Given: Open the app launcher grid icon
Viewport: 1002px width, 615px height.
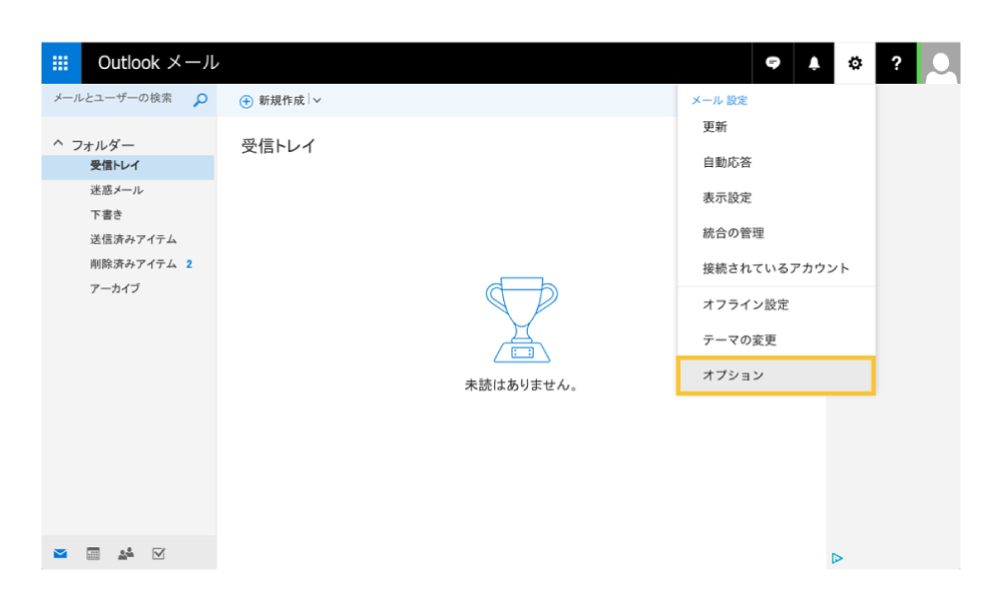Looking at the screenshot, I should (x=61, y=63).
